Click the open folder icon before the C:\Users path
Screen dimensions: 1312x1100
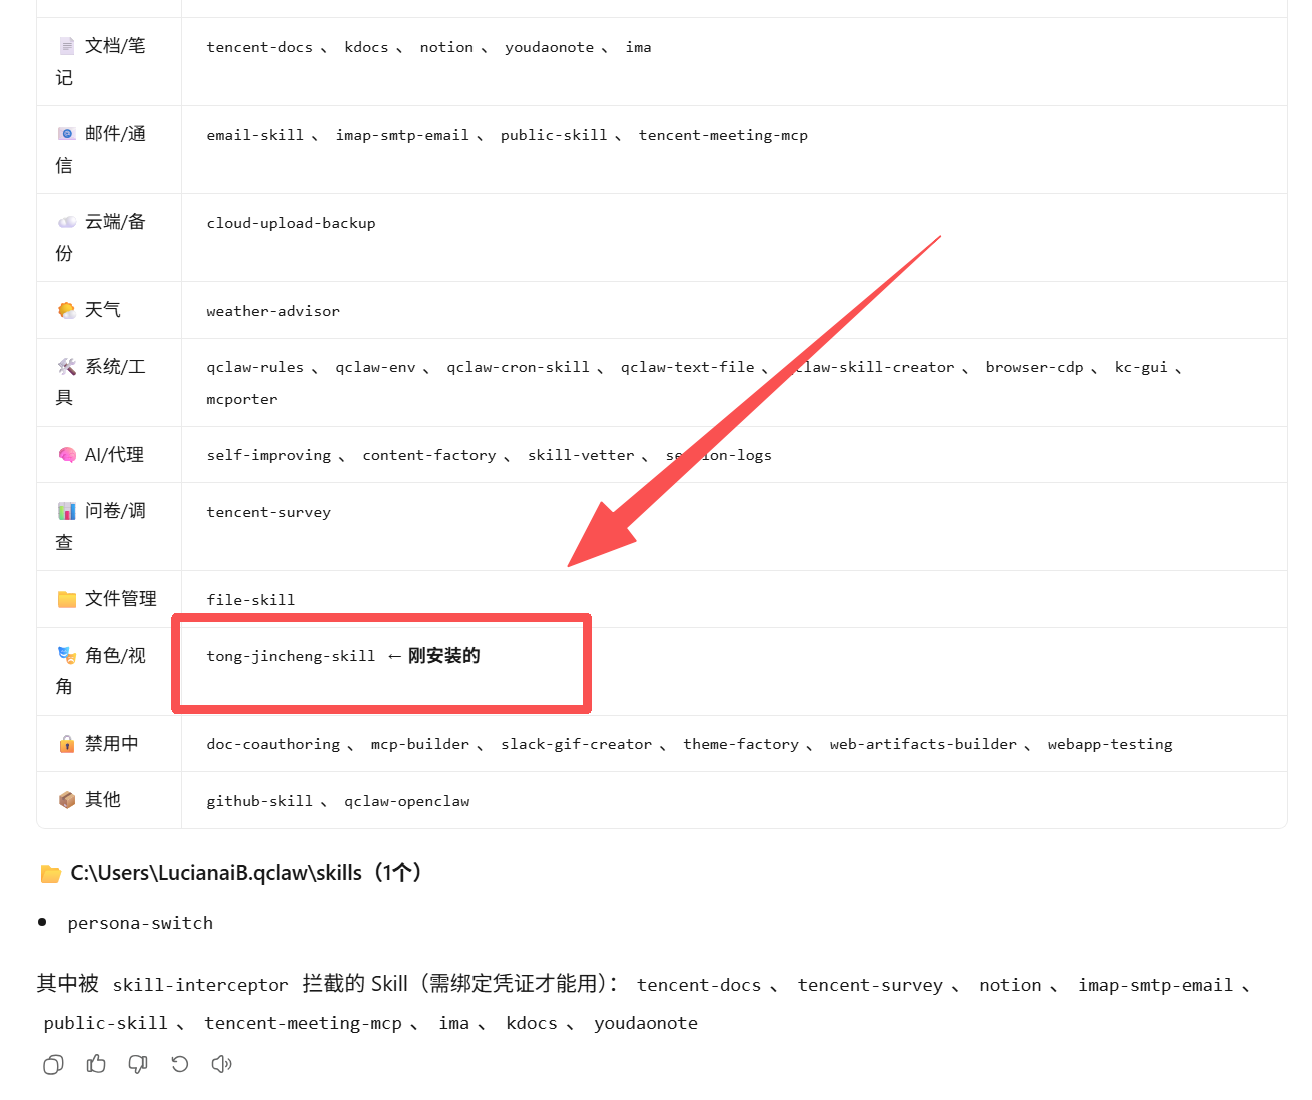pos(51,874)
